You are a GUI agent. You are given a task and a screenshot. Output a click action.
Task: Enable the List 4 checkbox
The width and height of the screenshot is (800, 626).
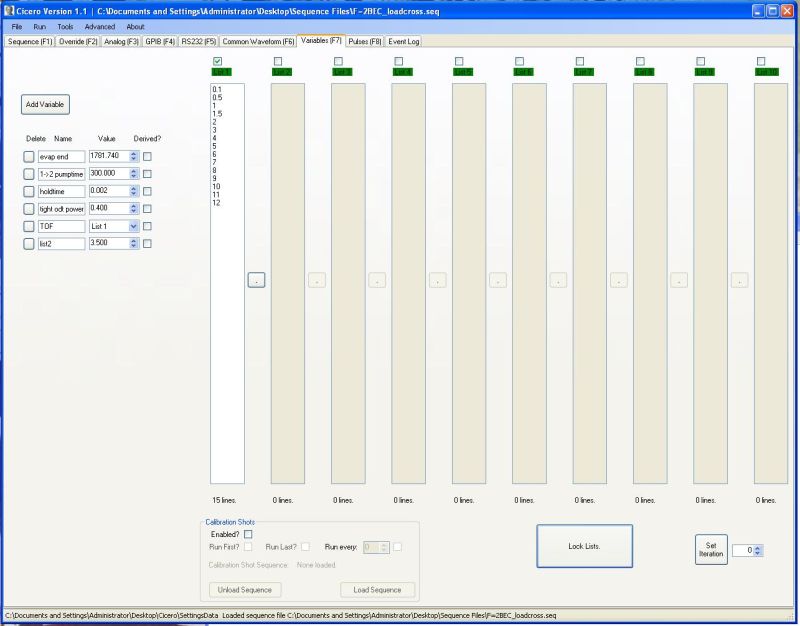tap(399, 61)
